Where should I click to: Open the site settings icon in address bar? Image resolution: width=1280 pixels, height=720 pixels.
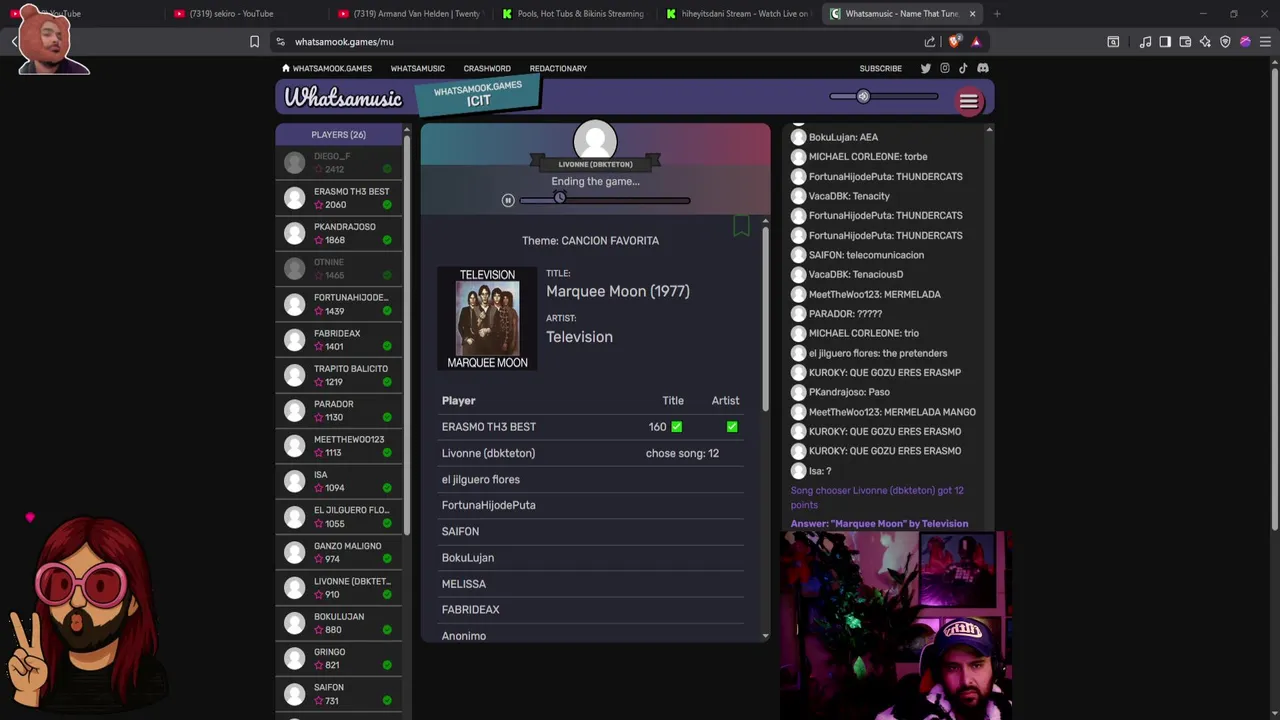point(280,42)
